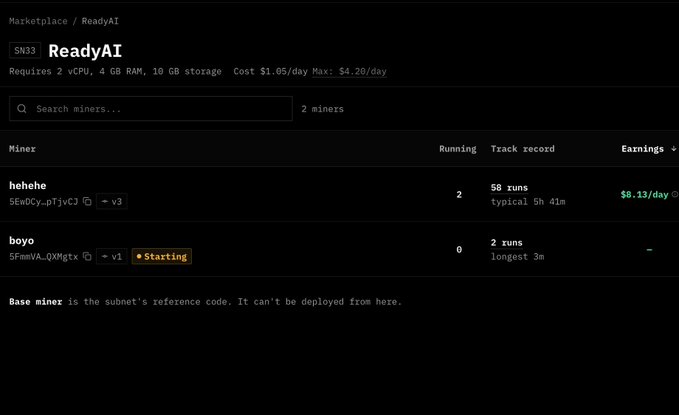Click hehehe running count 2
This screenshot has height=415, width=679.
459,195
